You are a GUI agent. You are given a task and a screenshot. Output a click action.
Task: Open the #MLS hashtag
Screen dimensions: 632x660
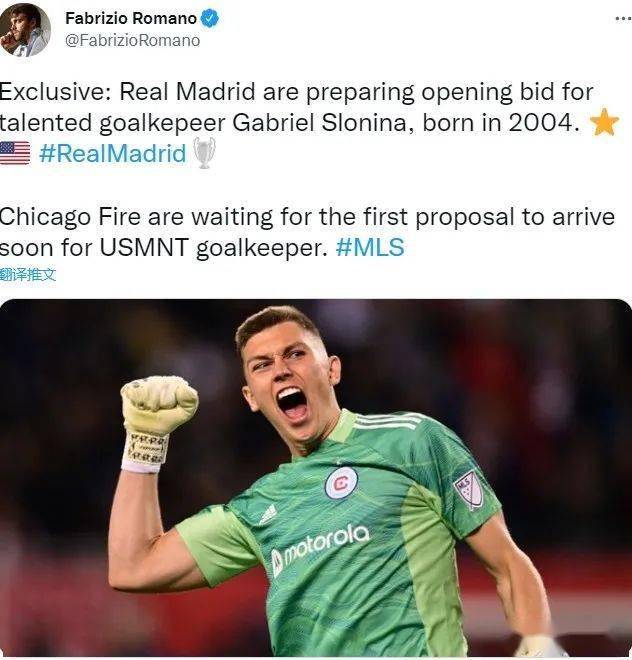tap(370, 247)
